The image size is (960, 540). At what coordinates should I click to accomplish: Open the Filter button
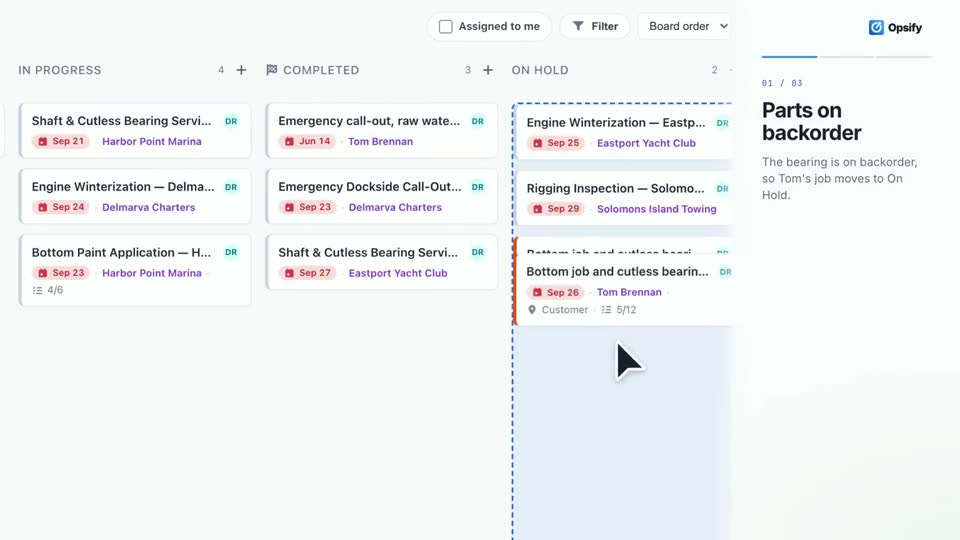595,26
